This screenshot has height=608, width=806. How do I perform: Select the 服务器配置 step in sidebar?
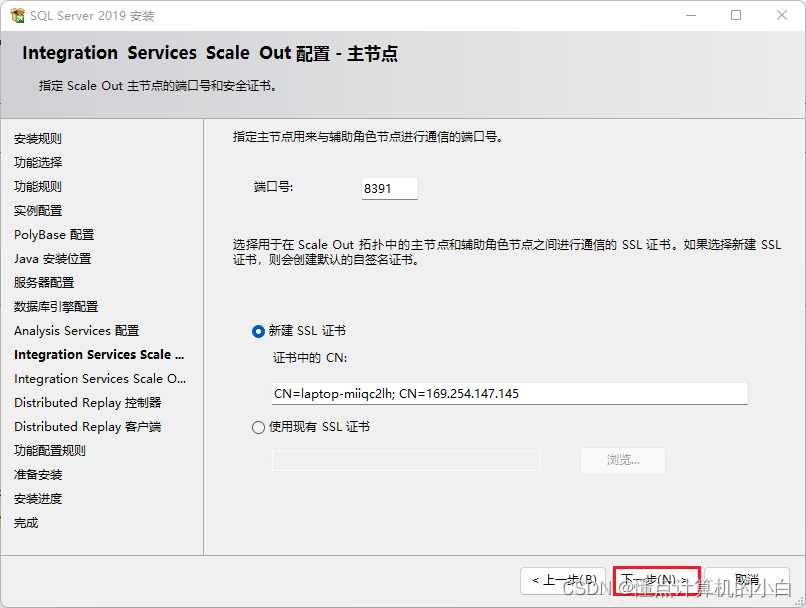(x=44, y=283)
